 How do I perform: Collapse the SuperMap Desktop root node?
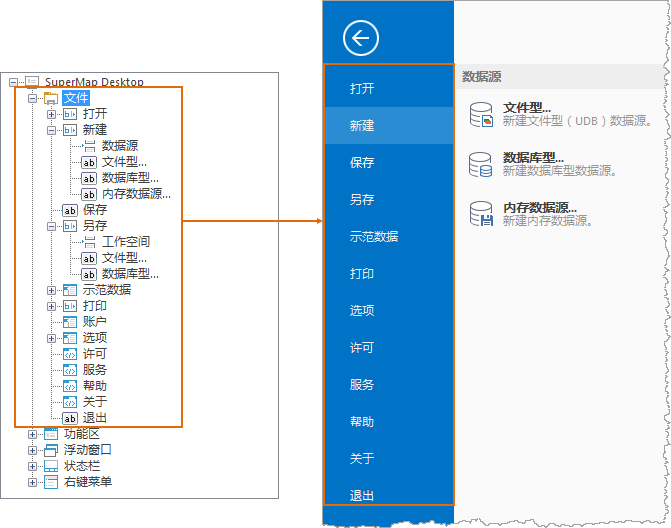pos(13,82)
